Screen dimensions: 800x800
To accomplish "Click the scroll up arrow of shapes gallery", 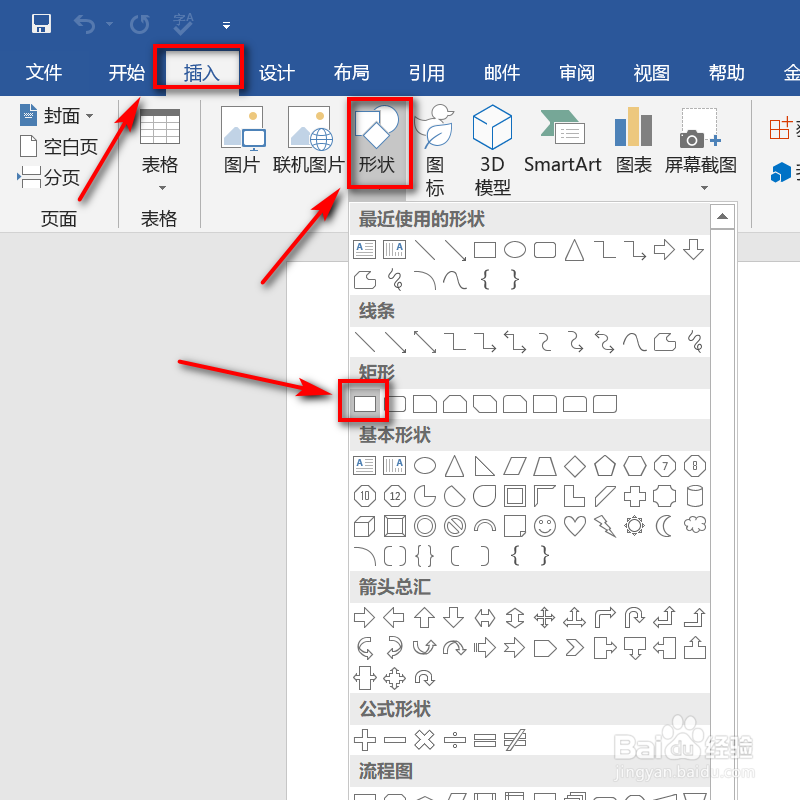I will 722,217.
